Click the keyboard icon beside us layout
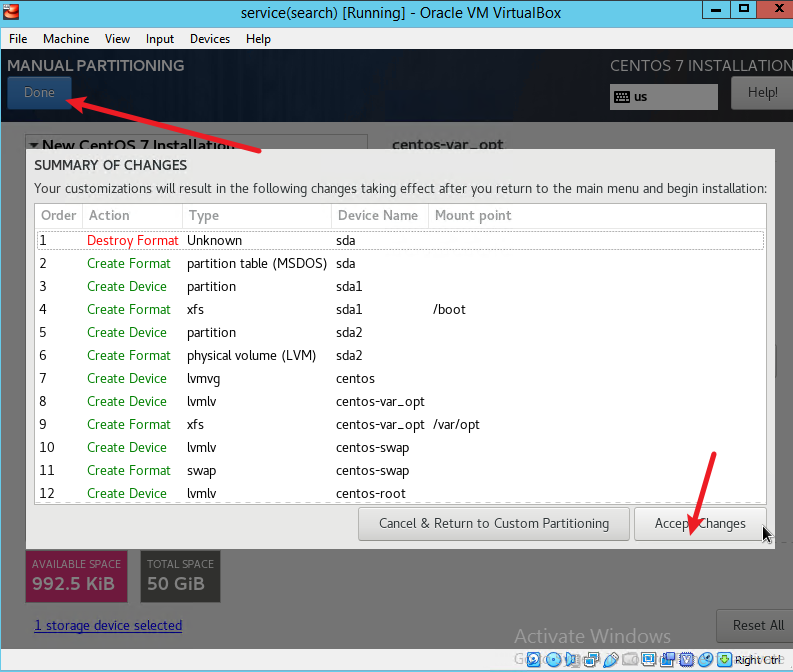 click(x=622, y=97)
